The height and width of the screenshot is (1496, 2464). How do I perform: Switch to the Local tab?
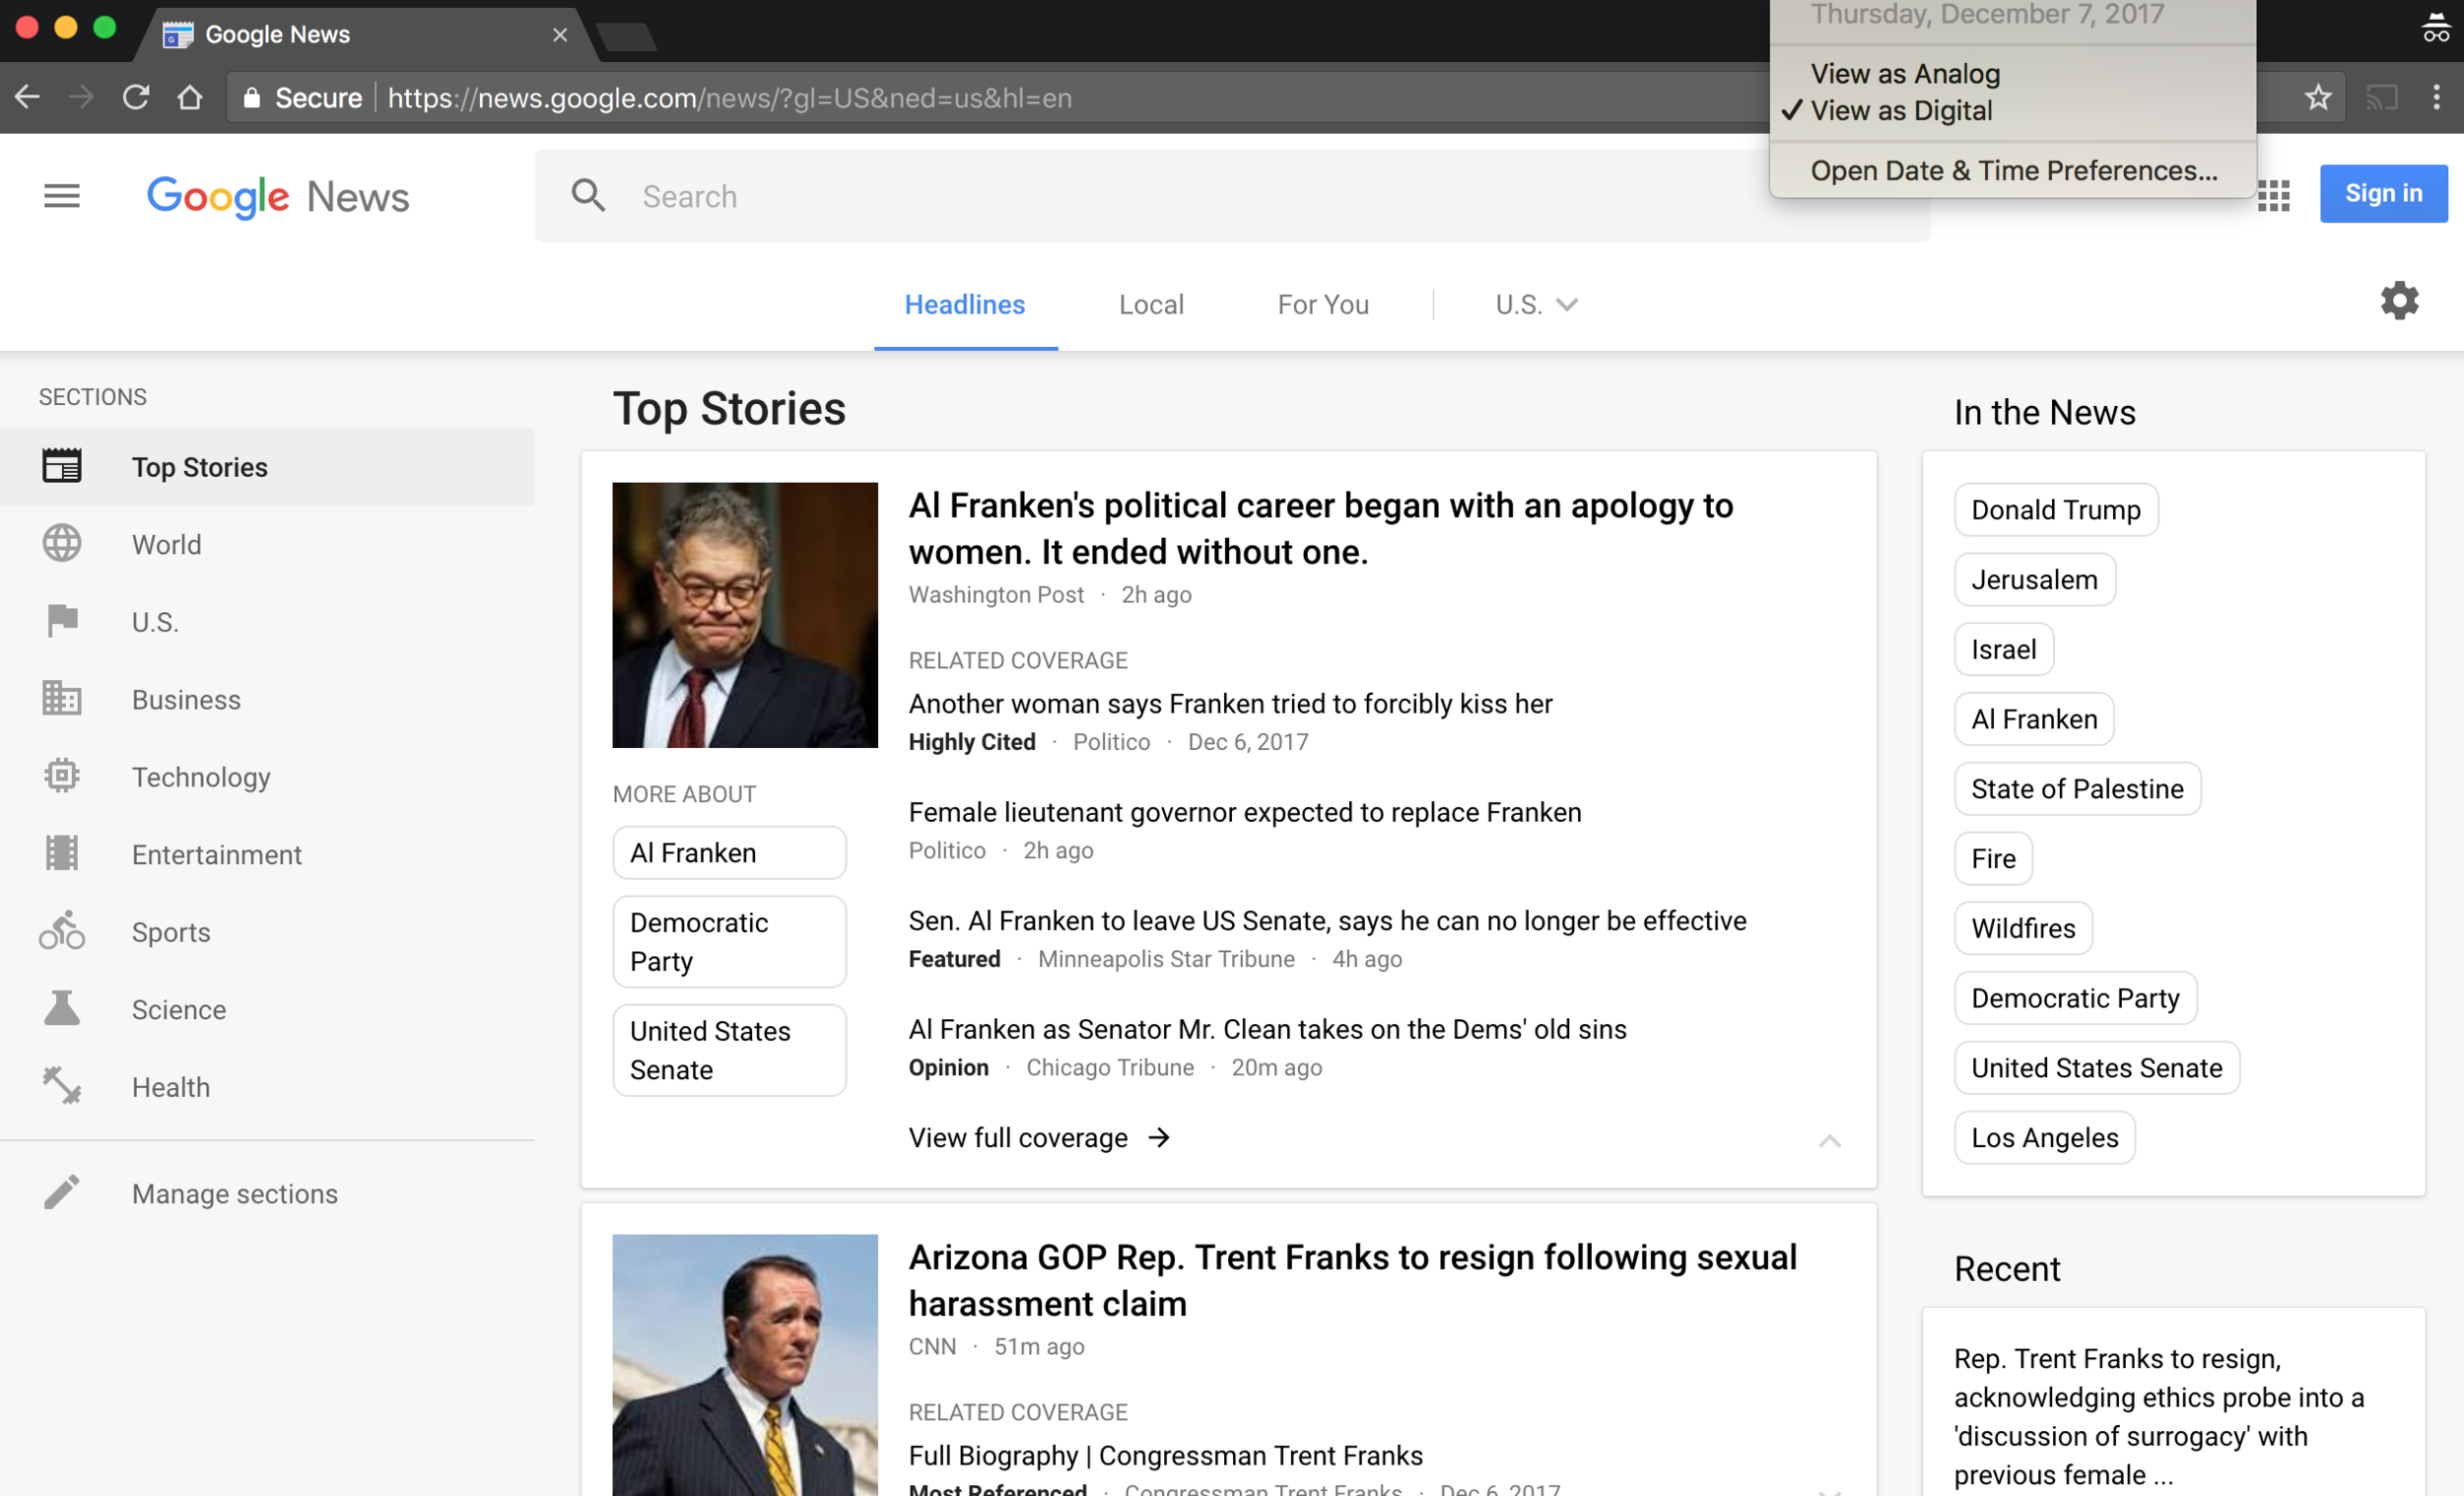pyautogui.click(x=1151, y=304)
